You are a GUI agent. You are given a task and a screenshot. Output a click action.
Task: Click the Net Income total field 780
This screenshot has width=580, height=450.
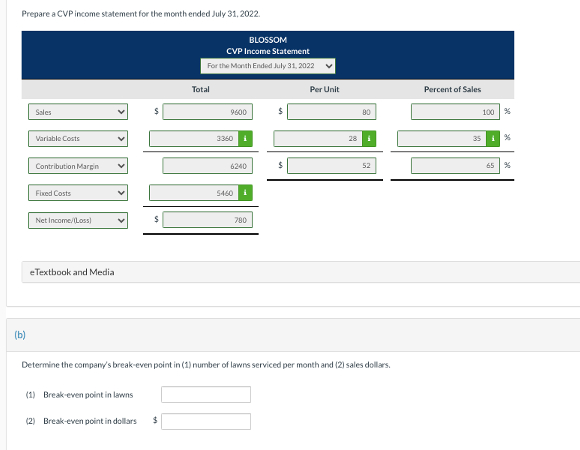click(x=208, y=220)
